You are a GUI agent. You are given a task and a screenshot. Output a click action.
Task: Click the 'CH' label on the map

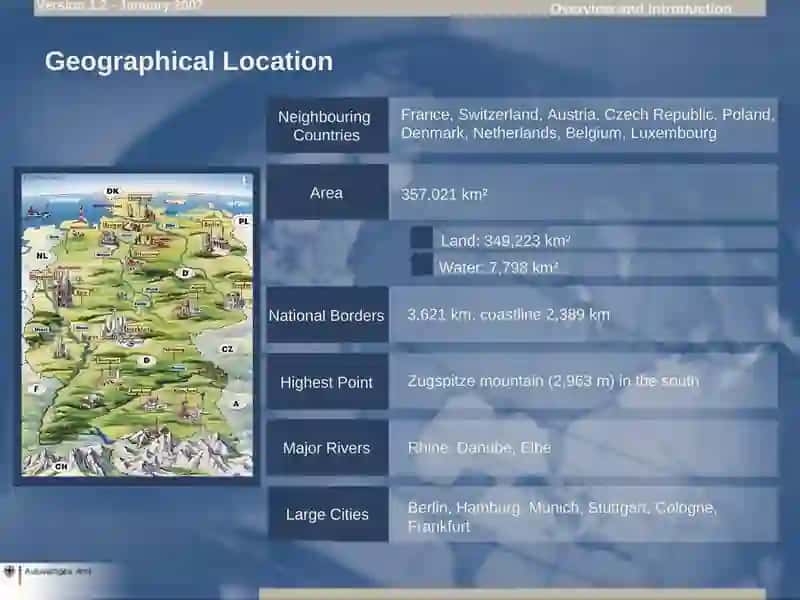61,466
